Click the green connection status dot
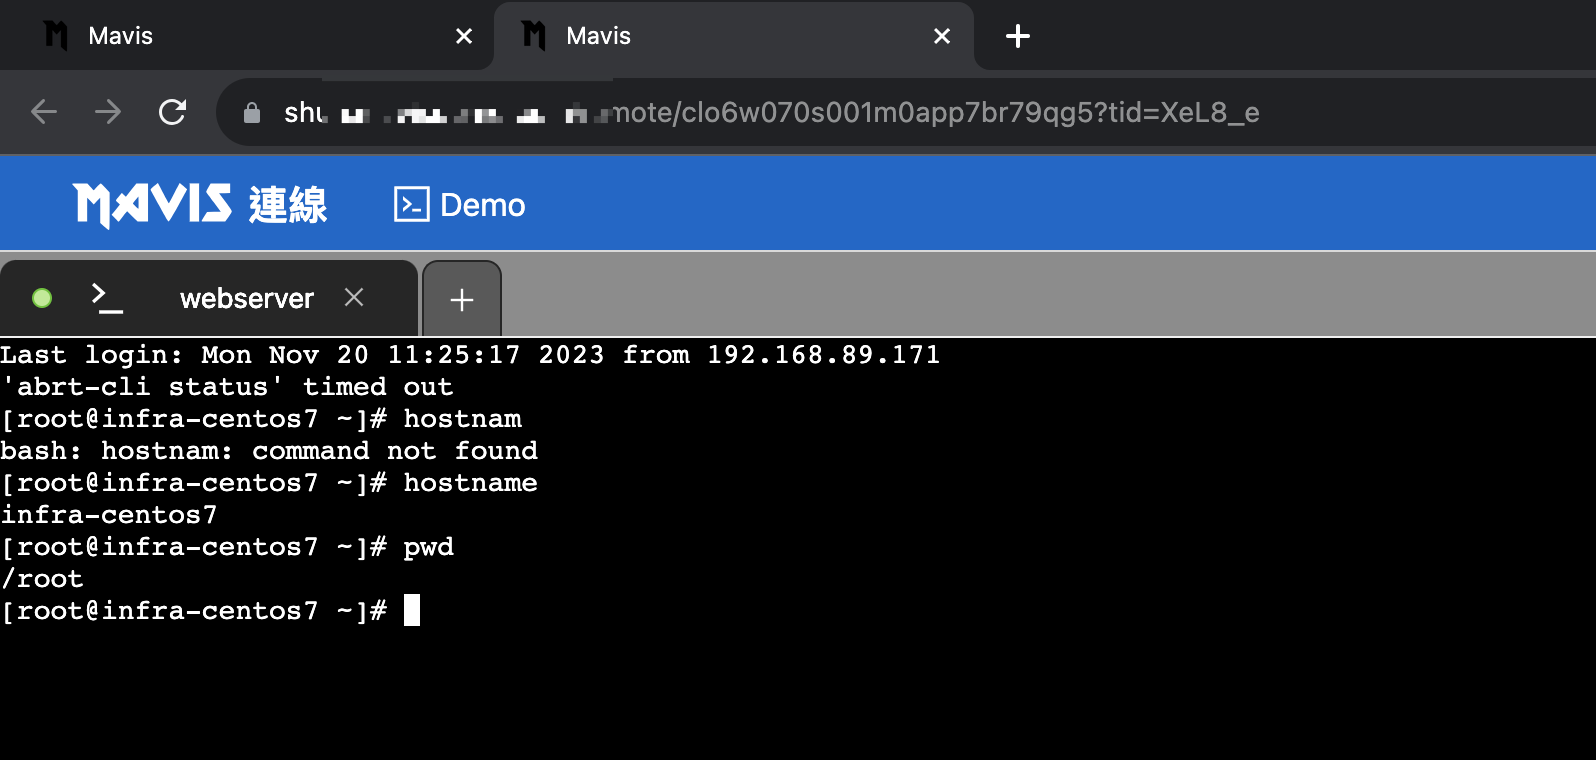Image resolution: width=1596 pixels, height=760 pixels. click(42, 298)
